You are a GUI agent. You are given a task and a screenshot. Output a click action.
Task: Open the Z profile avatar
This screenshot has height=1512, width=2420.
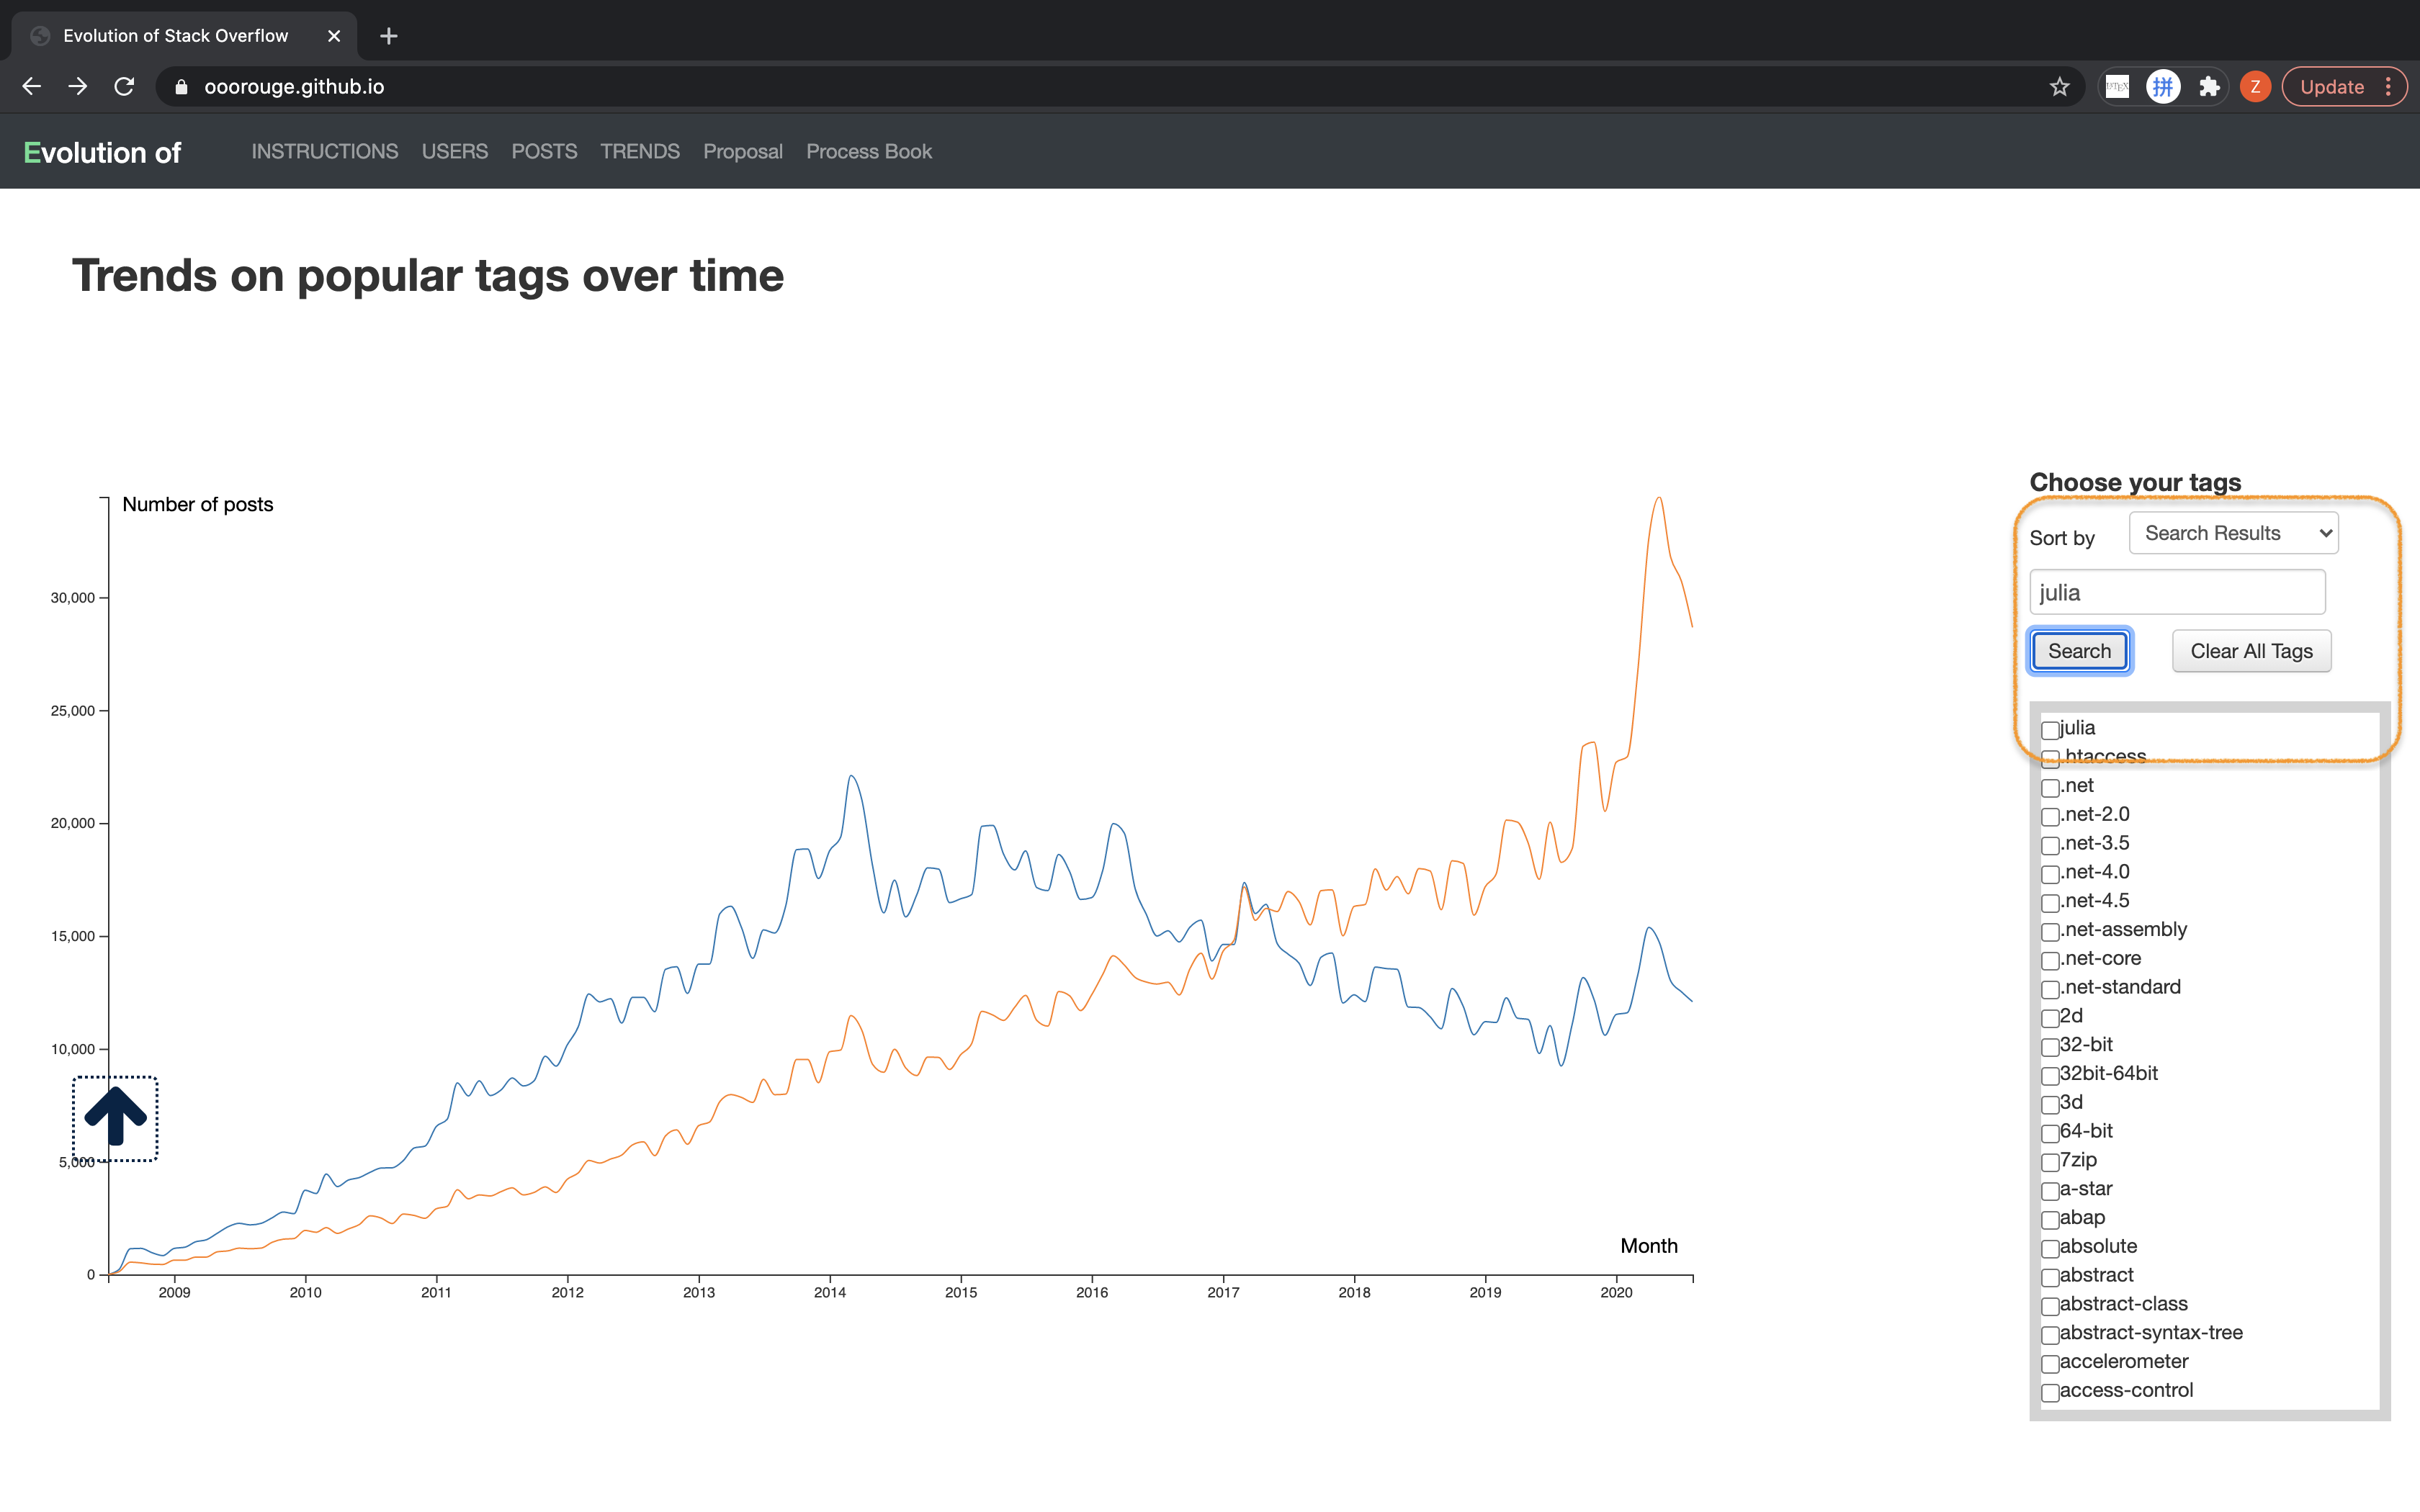[x=2255, y=87]
